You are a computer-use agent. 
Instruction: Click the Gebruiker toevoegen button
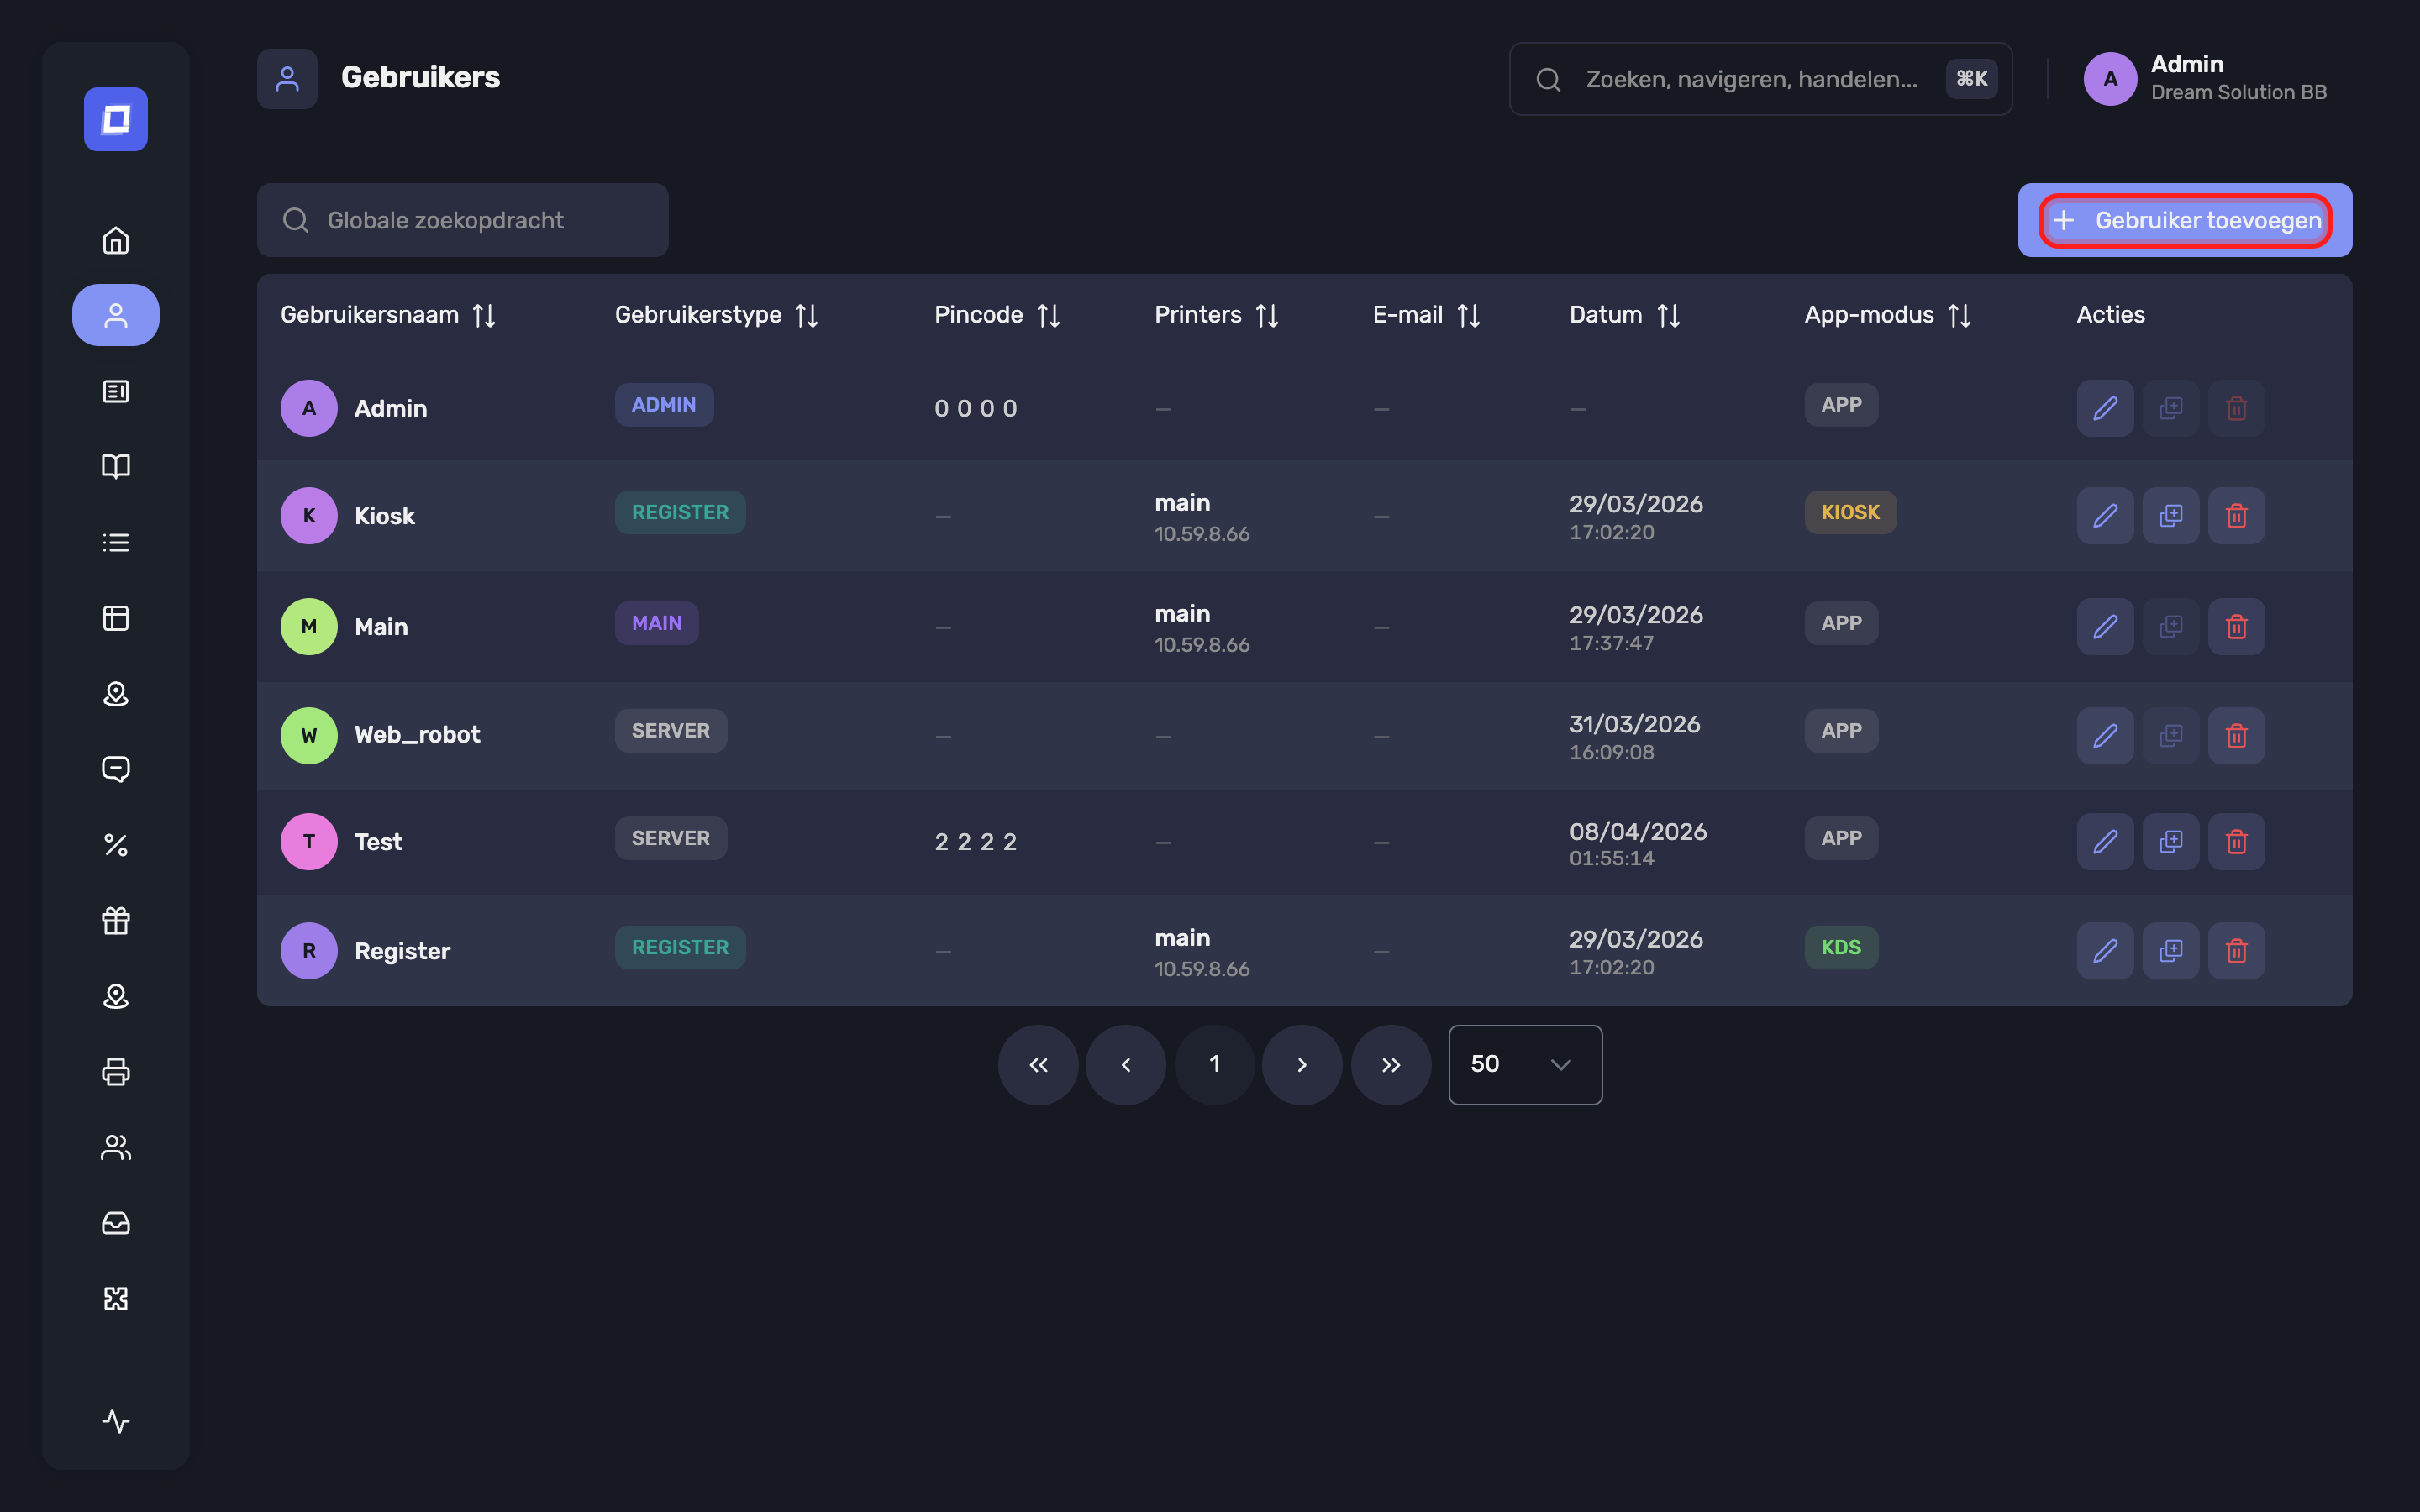pos(2185,220)
